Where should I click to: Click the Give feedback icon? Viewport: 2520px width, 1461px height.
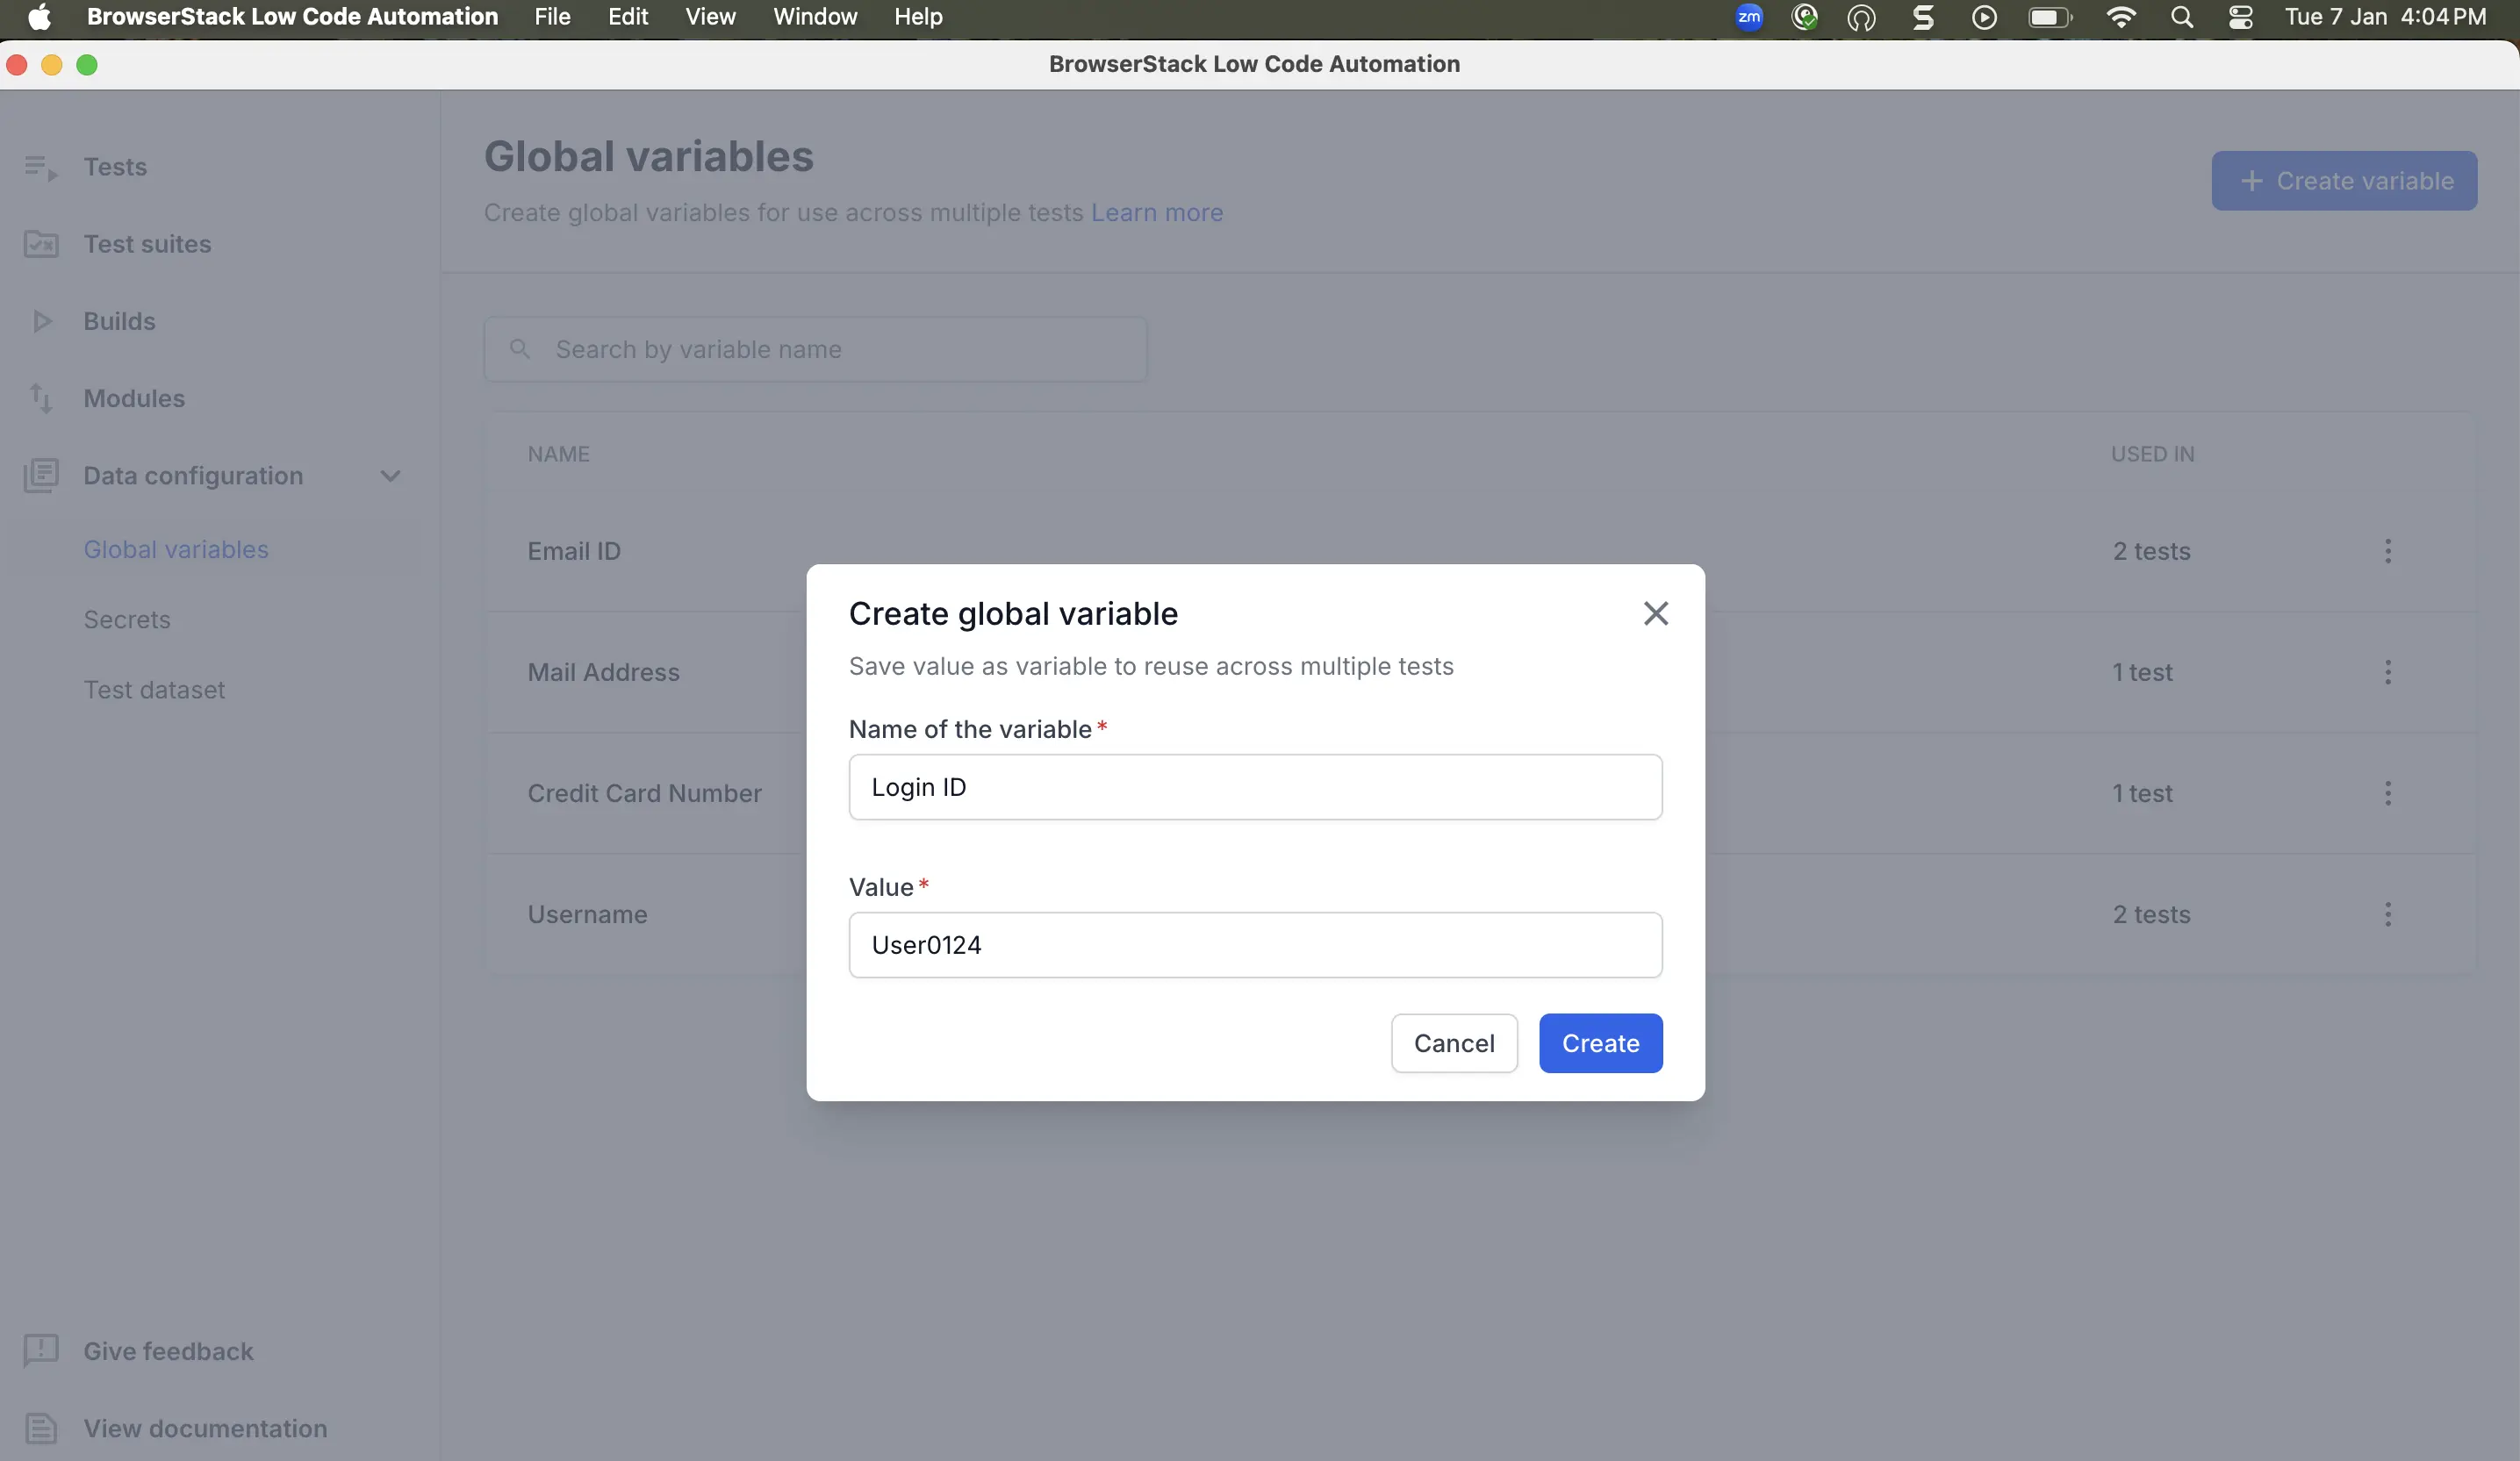tap(41, 1351)
